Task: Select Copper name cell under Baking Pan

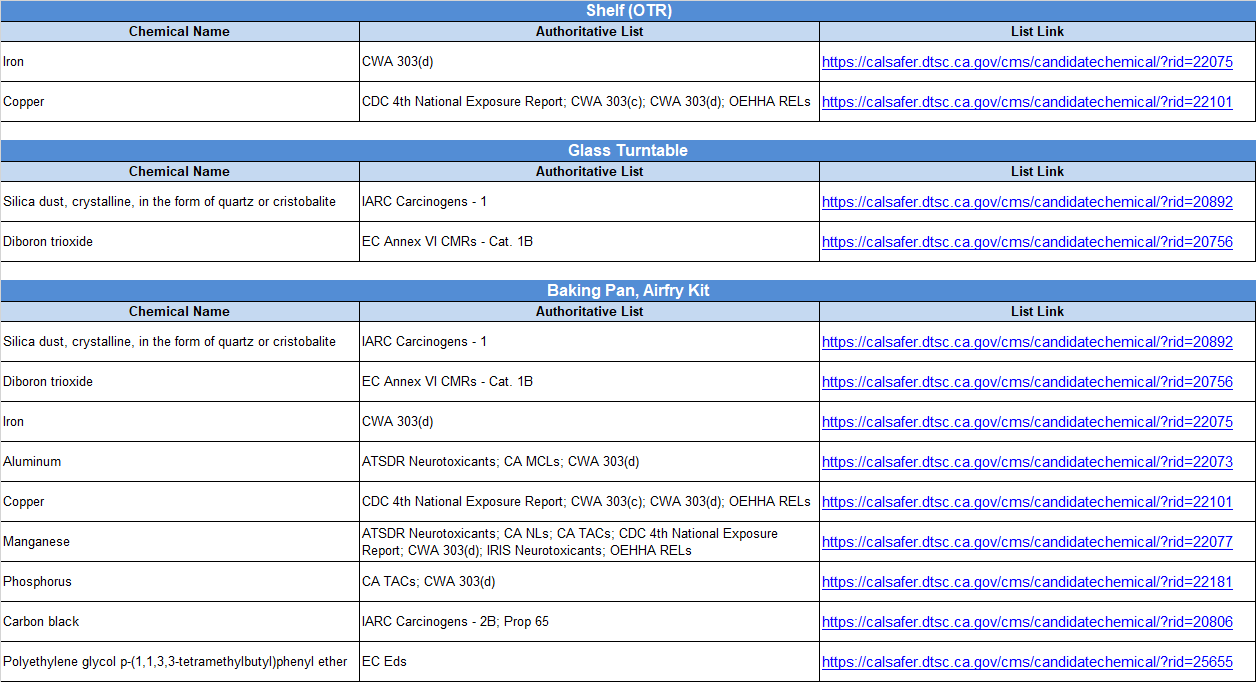Action: (180, 502)
